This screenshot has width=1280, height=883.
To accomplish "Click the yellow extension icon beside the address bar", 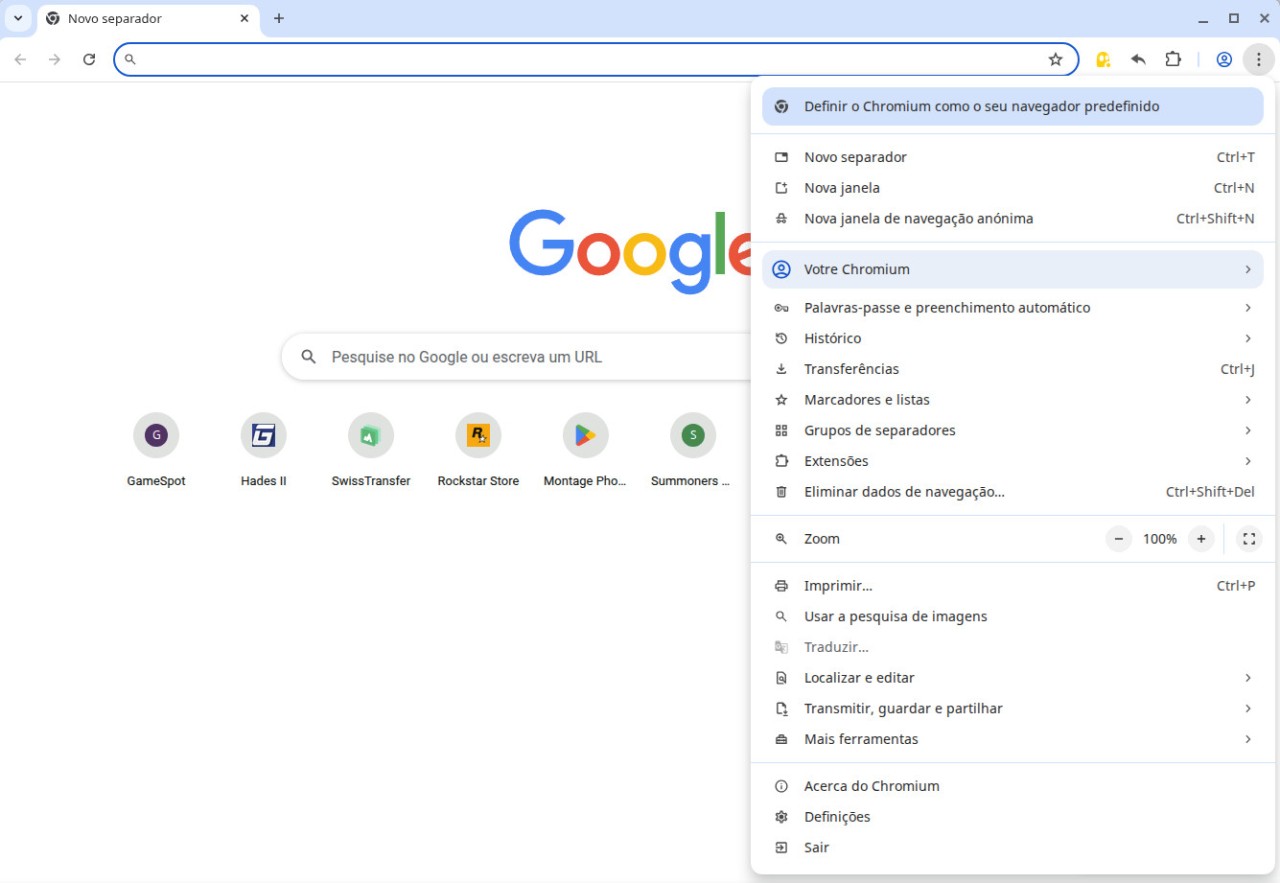I will pos(1102,60).
